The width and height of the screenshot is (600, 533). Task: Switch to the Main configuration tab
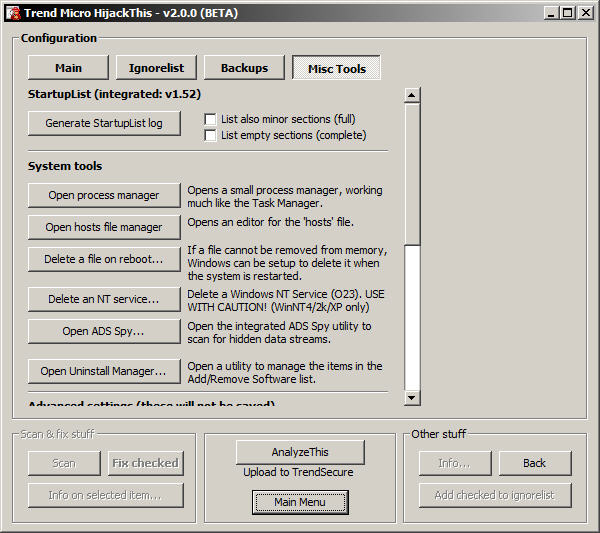click(68, 68)
